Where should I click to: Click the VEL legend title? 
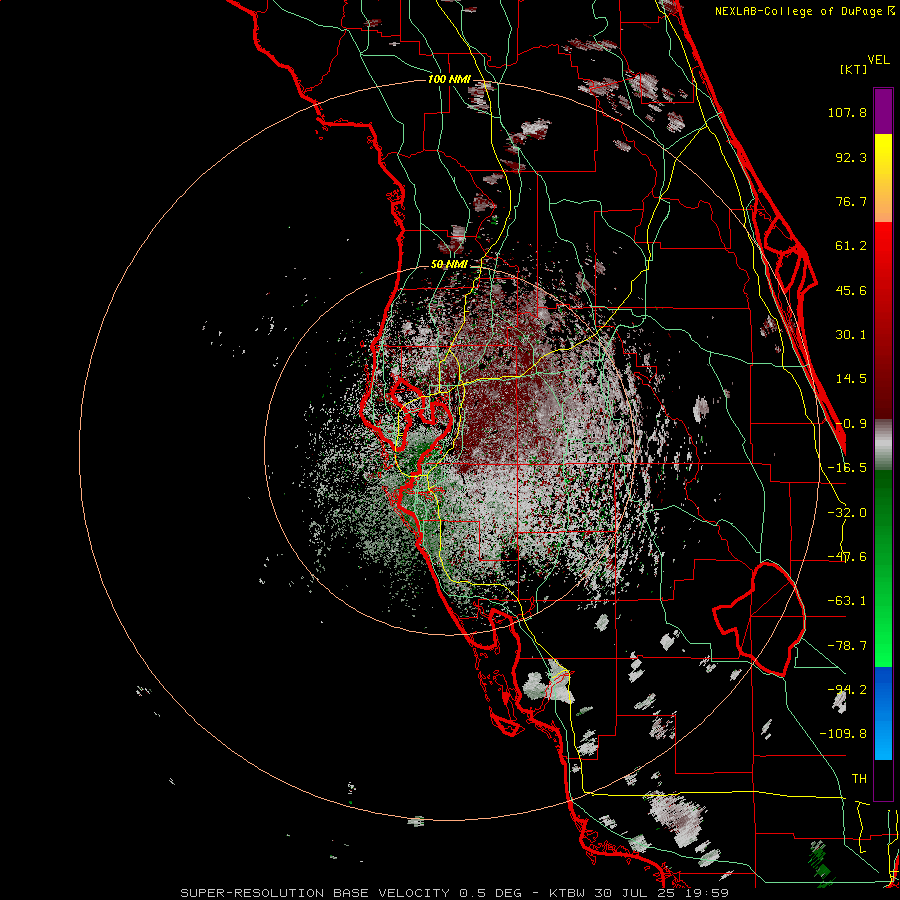tap(879, 60)
